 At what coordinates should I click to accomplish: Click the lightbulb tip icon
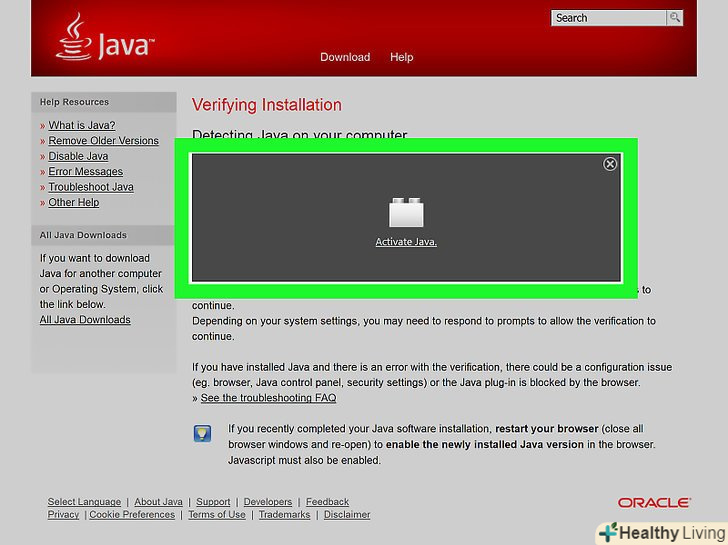point(202,433)
